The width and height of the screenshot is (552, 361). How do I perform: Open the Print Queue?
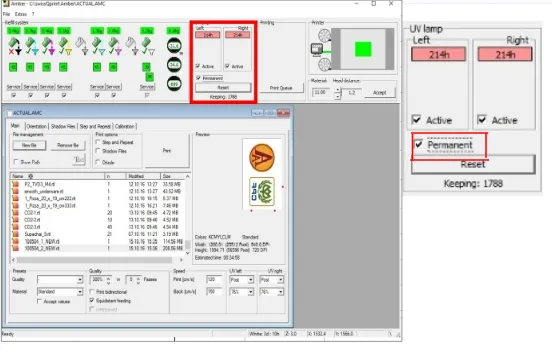click(281, 88)
